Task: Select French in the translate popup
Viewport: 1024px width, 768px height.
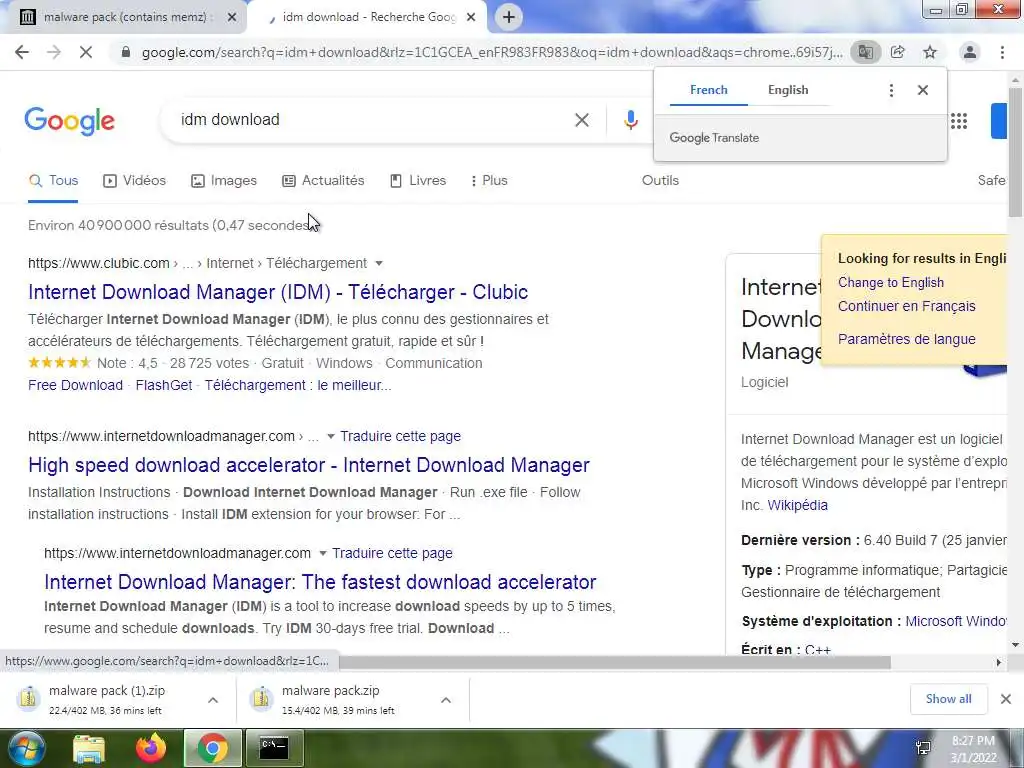Action: click(709, 90)
